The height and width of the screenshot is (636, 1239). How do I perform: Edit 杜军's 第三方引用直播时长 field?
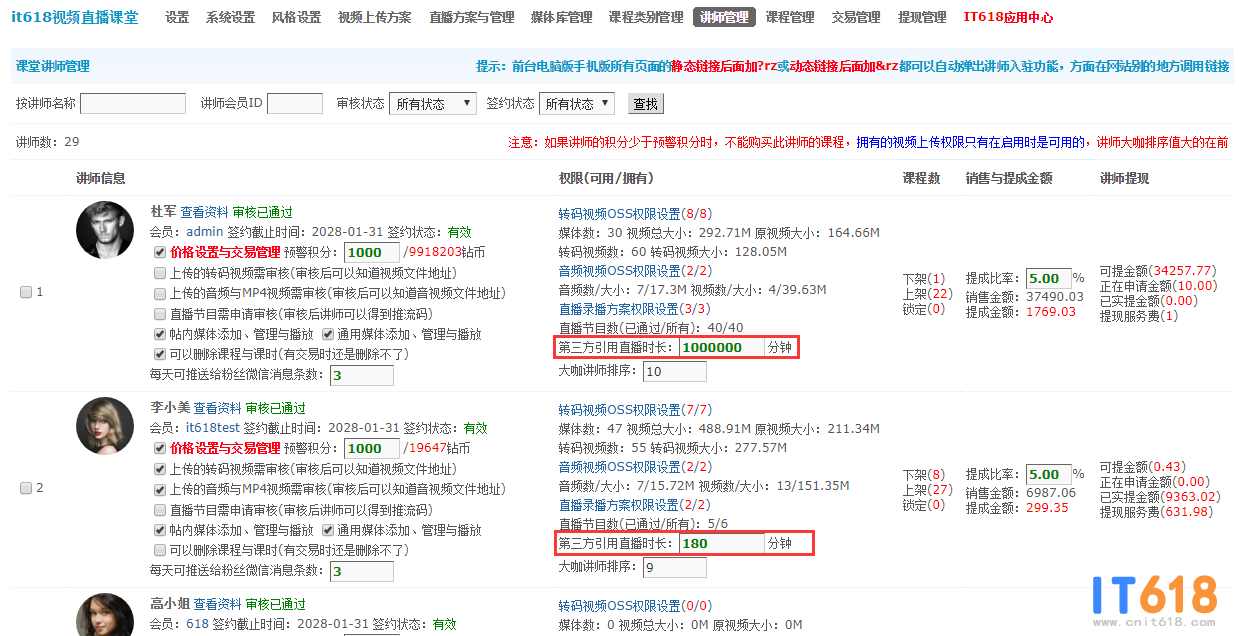(721, 347)
